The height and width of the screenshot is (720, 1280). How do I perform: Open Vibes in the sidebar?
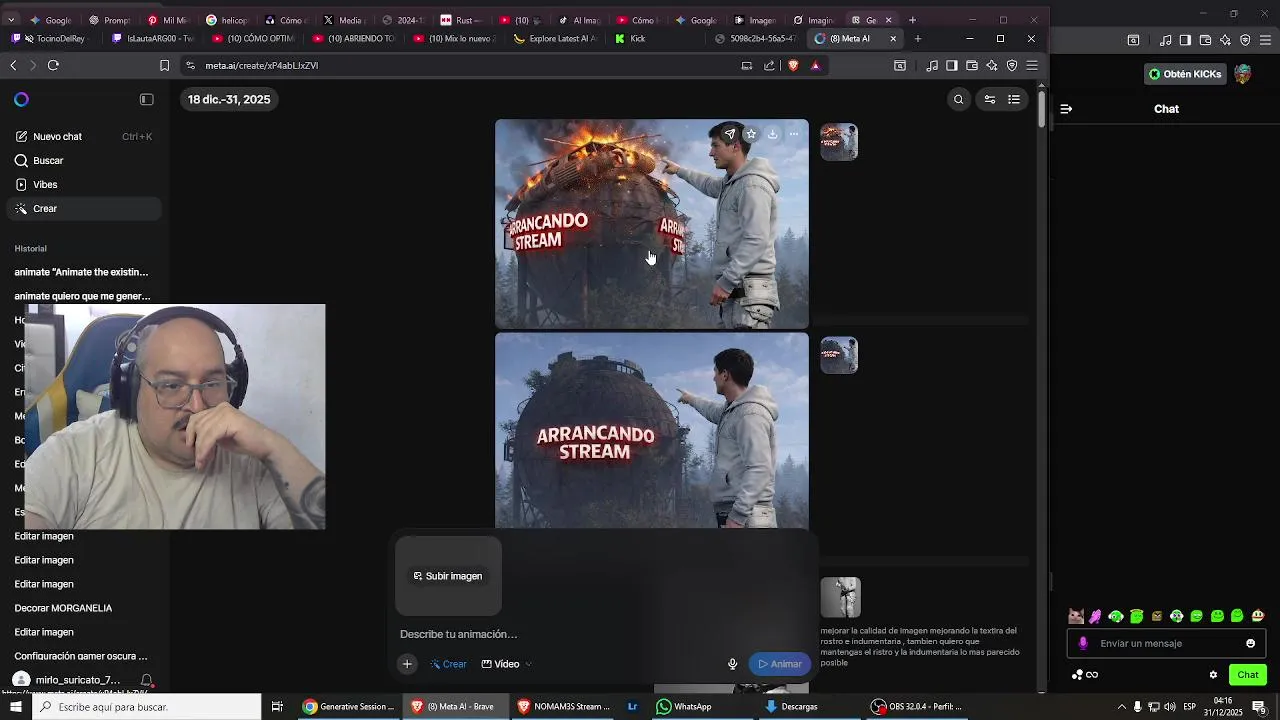tap(83, 184)
